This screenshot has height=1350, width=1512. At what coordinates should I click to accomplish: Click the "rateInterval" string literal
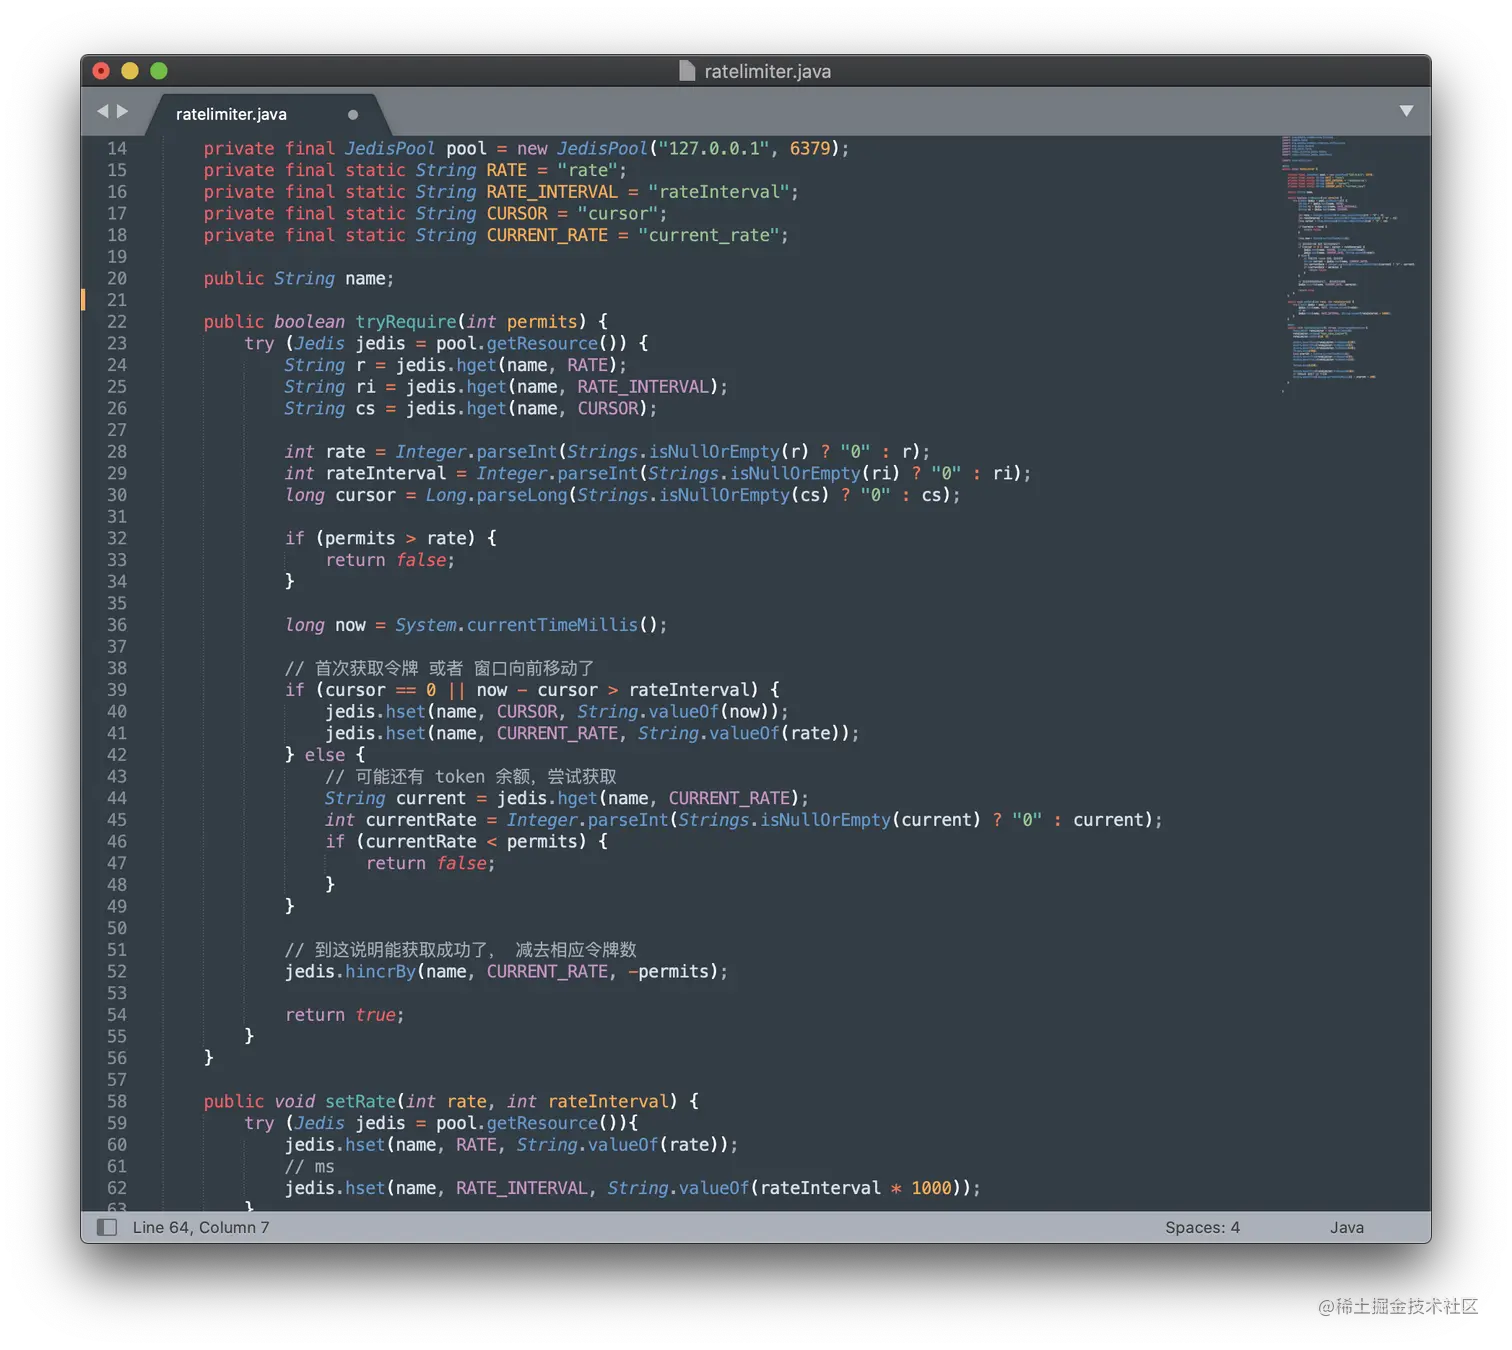pyautogui.click(x=719, y=192)
